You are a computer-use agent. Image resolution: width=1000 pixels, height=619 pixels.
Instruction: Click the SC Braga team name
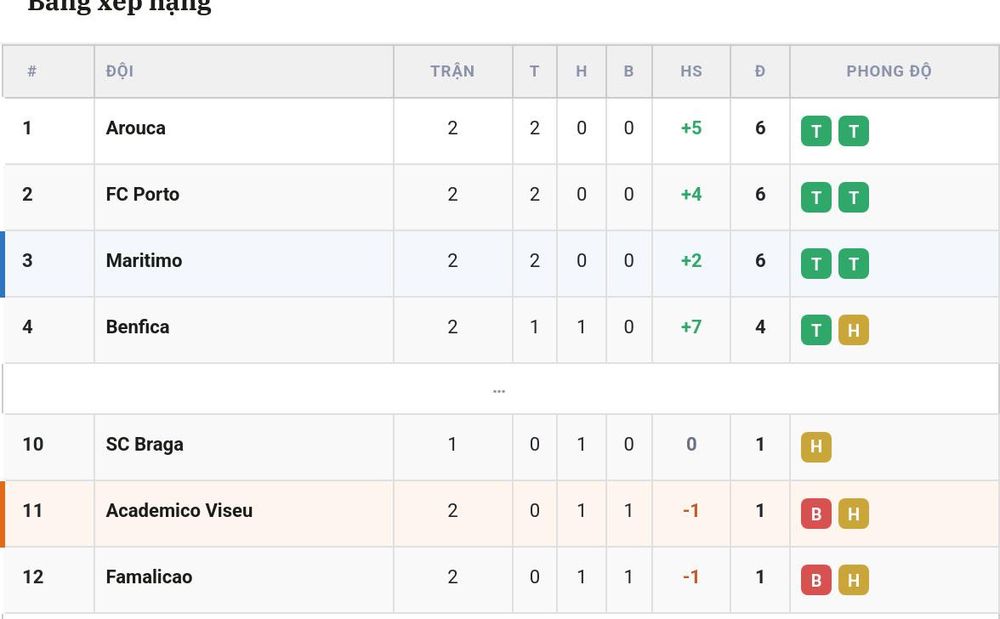point(145,444)
